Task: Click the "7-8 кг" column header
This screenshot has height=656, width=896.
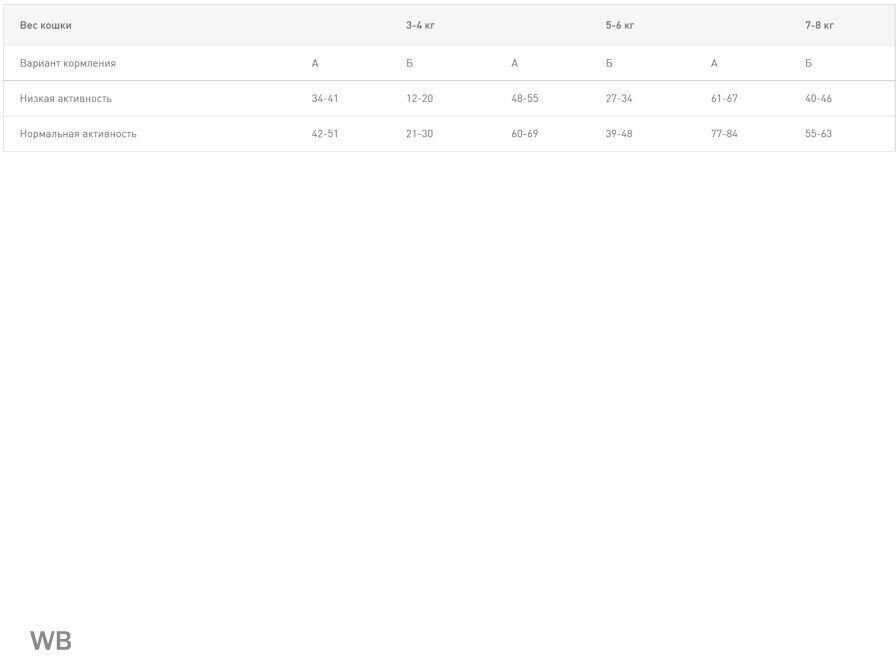Action: (x=819, y=26)
